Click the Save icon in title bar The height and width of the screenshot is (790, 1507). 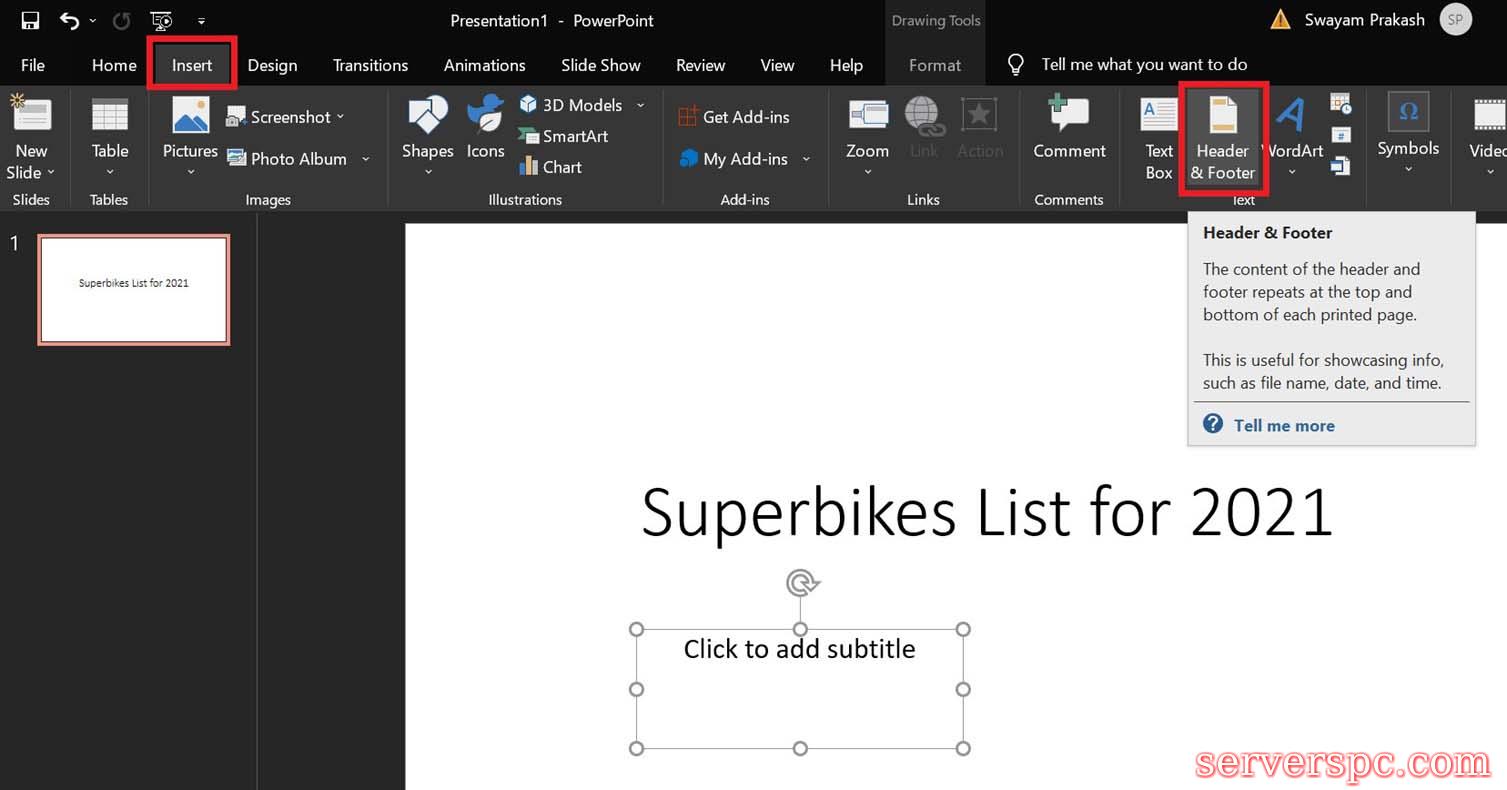(x=30, y=21)
